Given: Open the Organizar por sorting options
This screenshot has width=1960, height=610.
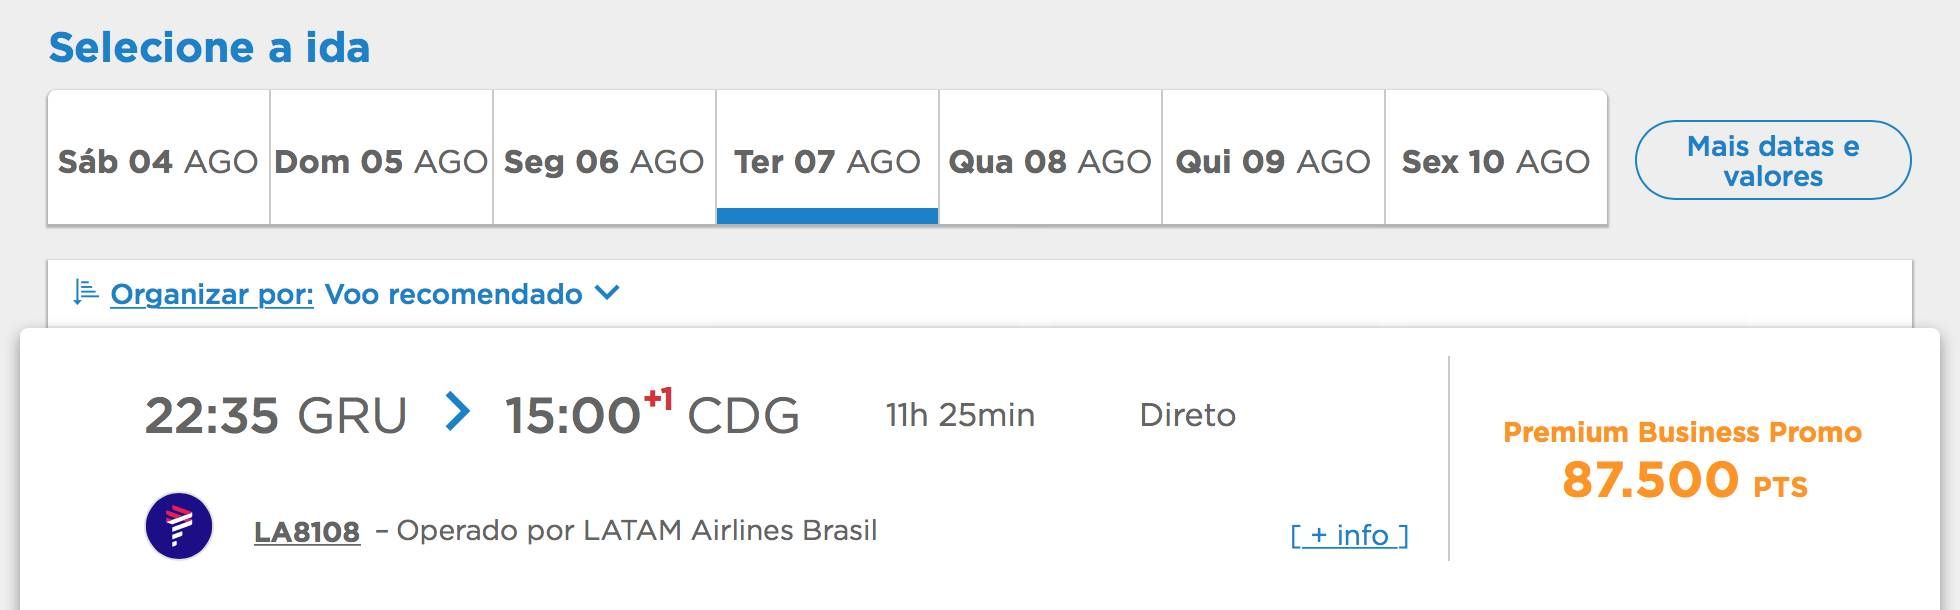Looking at the screenshot, I should point(212,294).
